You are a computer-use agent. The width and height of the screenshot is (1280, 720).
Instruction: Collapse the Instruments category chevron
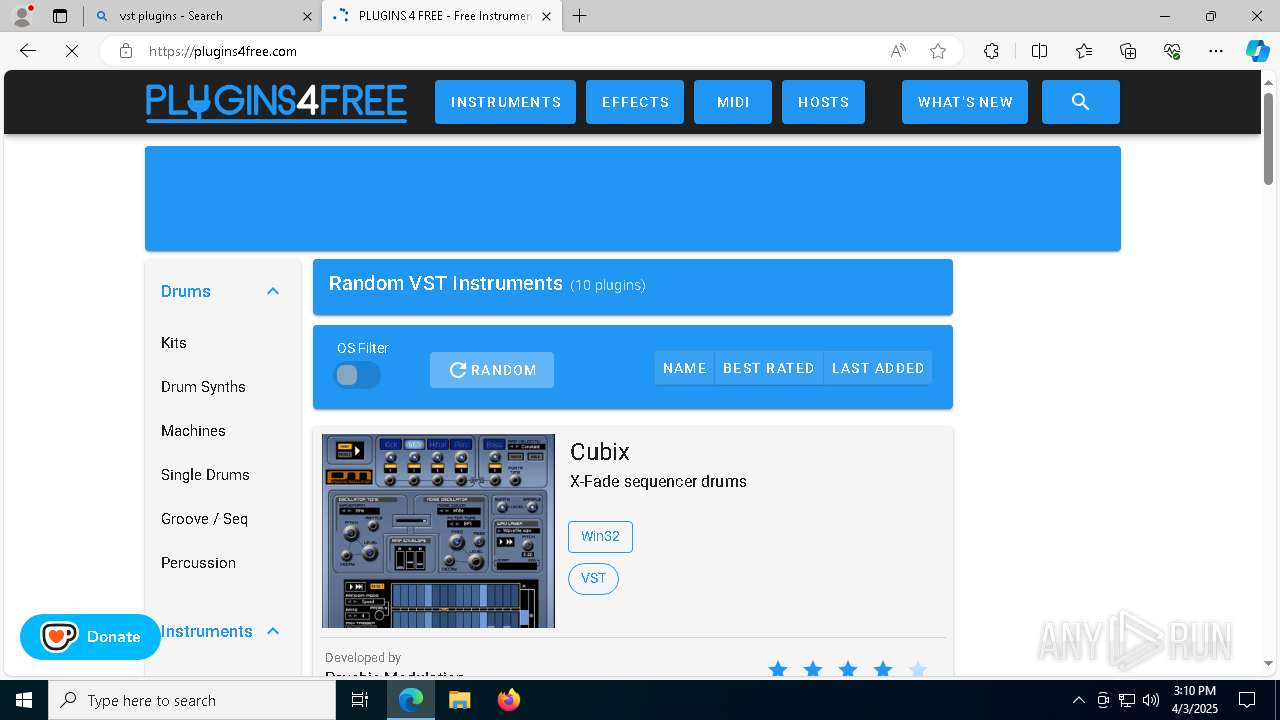pyautogui.click(x=273, y=631)
